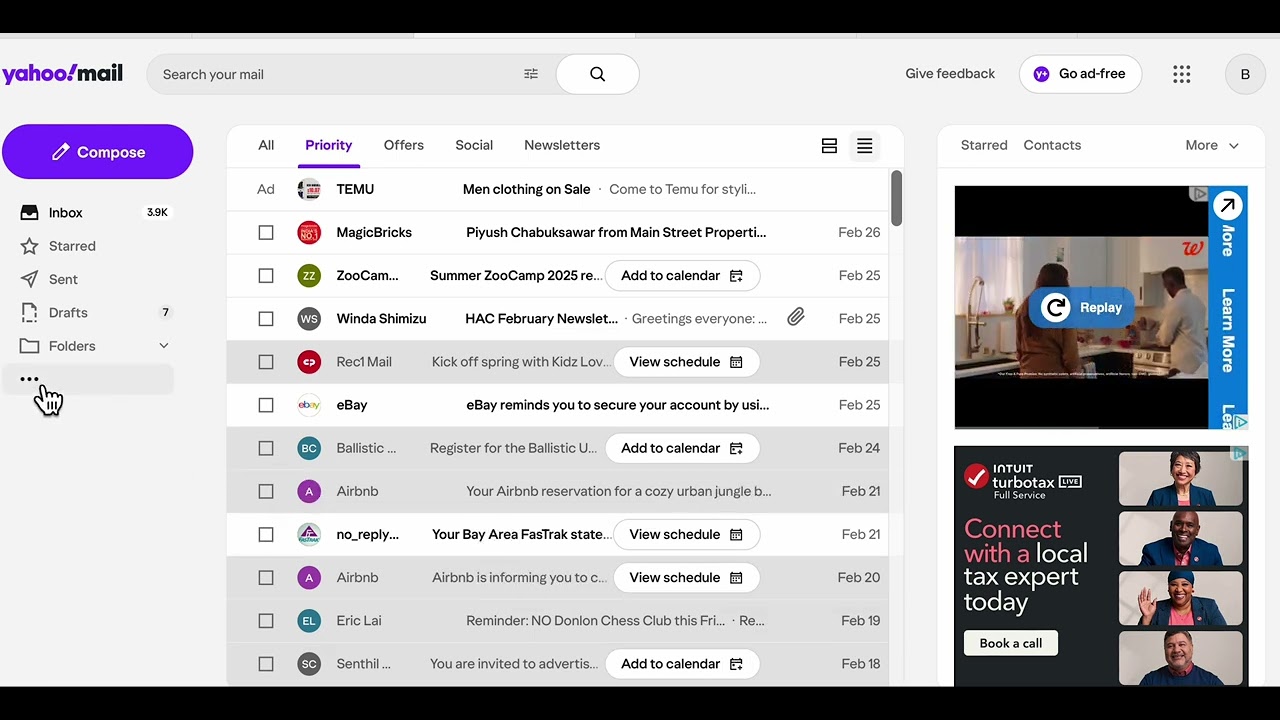The height and width of the screenshot is (720, 1280).
Task: View schedule for FasTrak statement email
Action: (x=686, y=534)
